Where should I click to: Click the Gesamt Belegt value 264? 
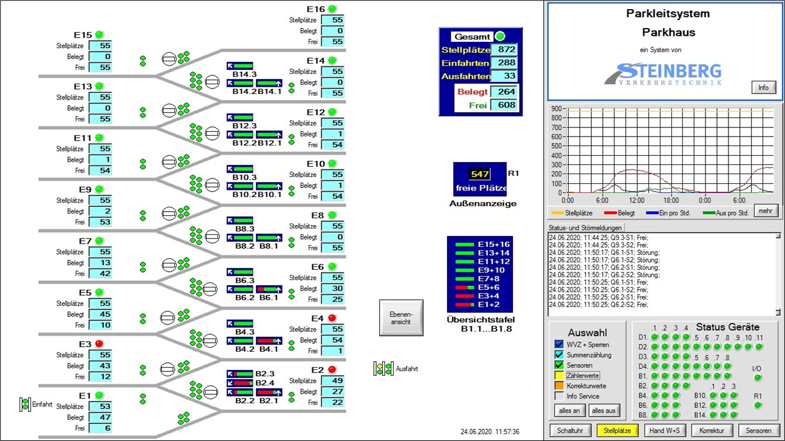[505, 92]
